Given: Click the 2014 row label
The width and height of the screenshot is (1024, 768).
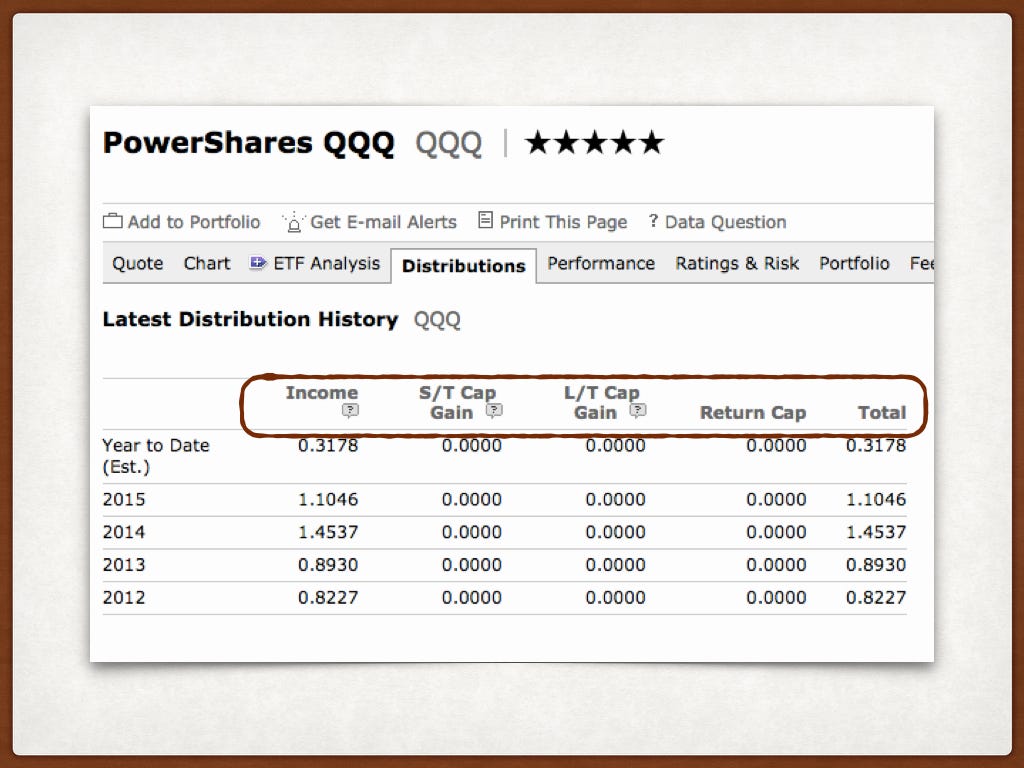Looking at the screenshot, I should point(124,532).
